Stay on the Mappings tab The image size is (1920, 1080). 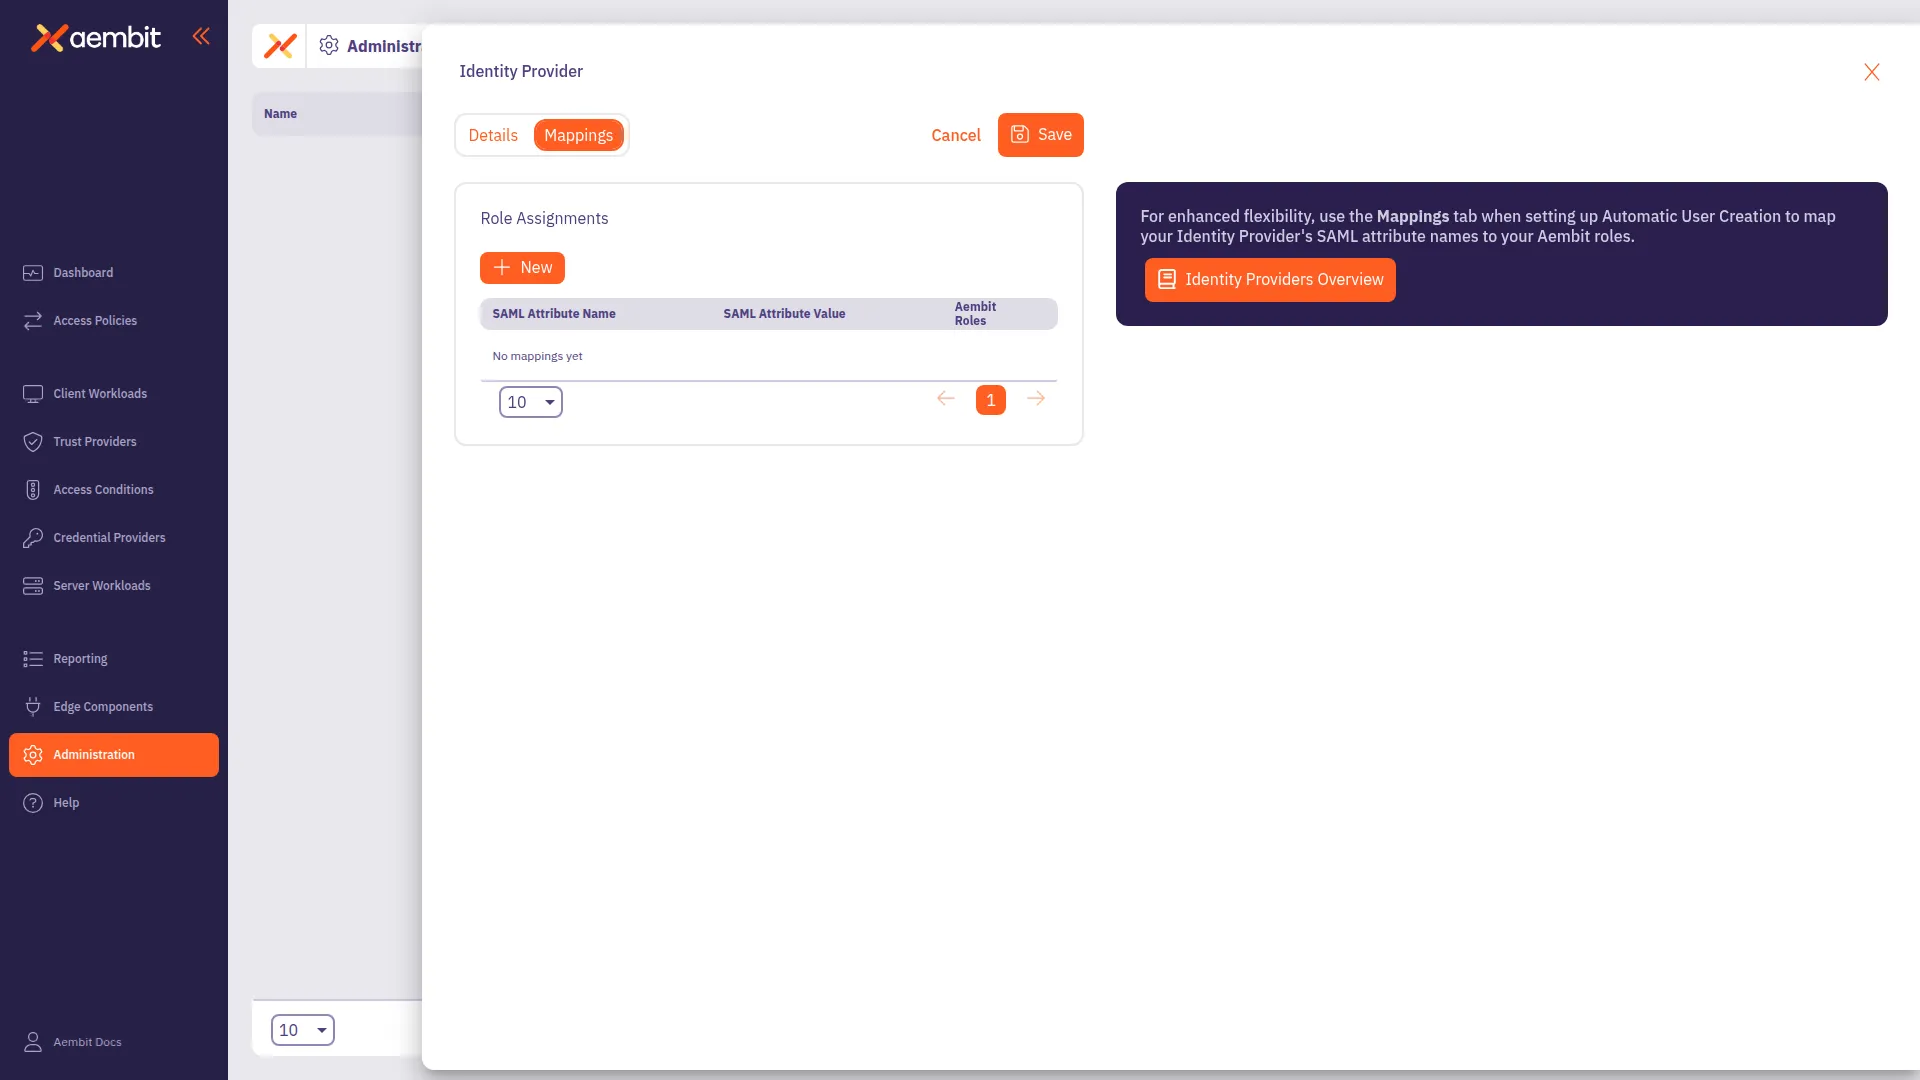coord(579,134)
